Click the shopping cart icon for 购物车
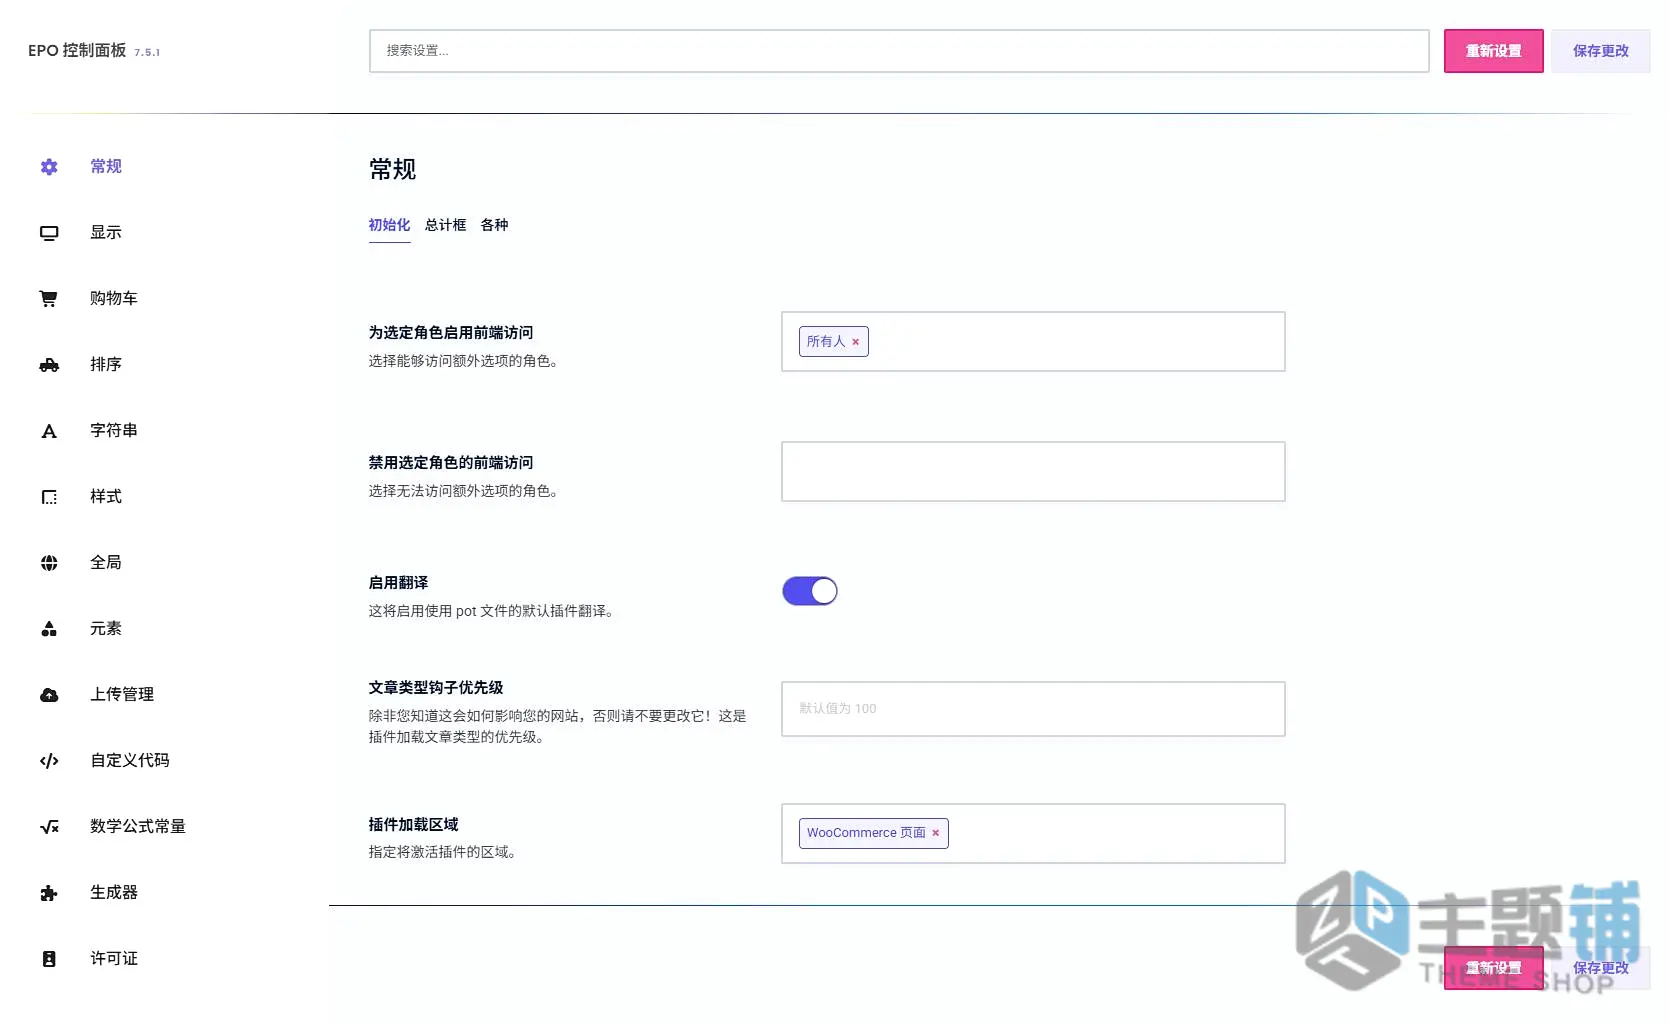The image size is (1669, 1025). coord(48,299)
